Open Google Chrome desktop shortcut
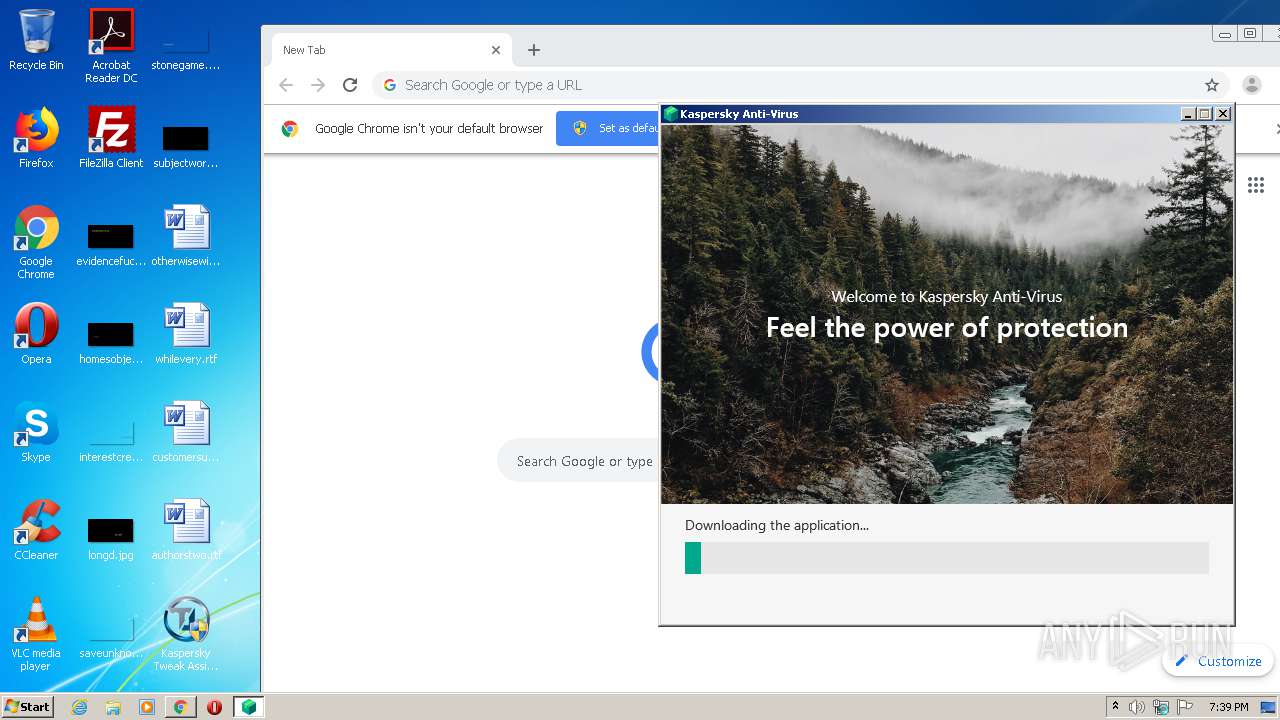The image size is (1280, 720). point(36,242)
